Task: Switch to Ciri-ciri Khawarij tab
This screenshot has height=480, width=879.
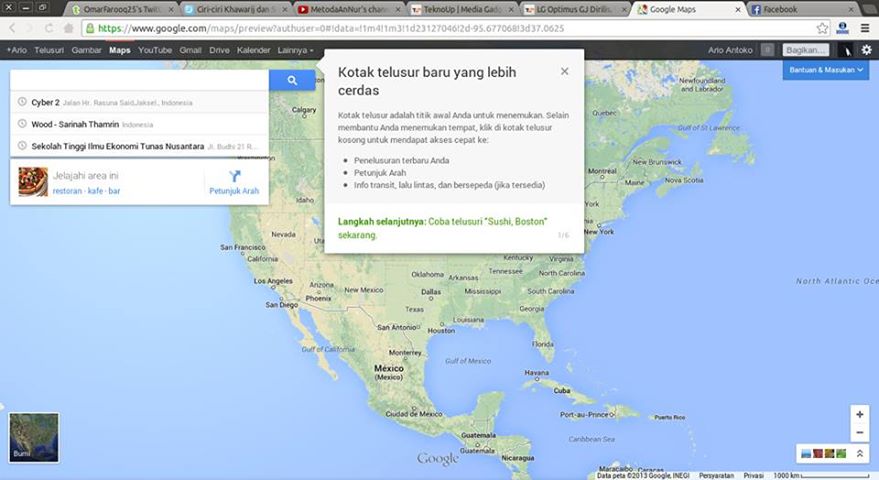Action: tap(235, 10)
